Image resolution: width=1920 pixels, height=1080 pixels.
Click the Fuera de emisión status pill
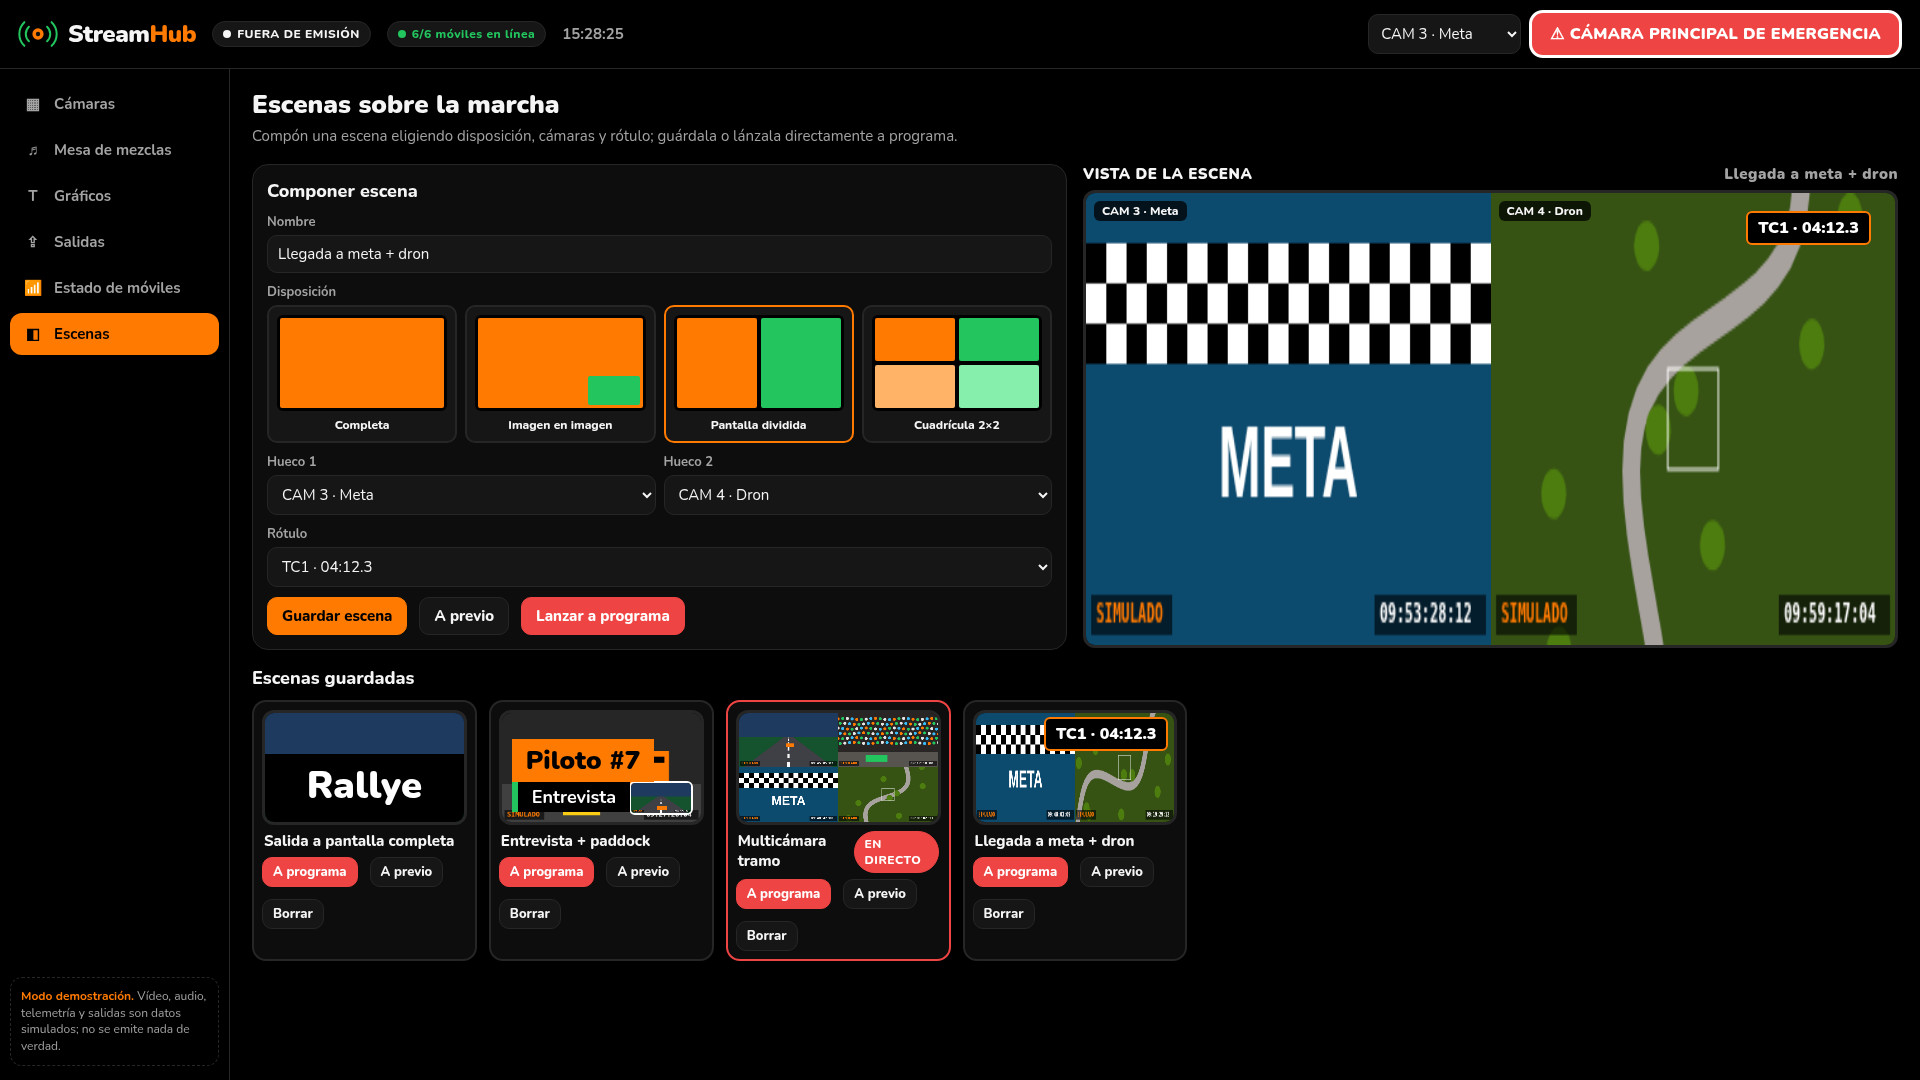pyautogui.click(x=291, y=34)
